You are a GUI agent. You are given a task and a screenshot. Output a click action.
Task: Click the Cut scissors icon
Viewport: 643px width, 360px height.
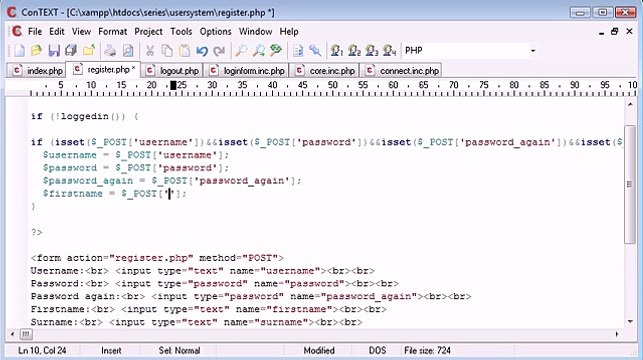pyautogui.click(x=150, y=51)
